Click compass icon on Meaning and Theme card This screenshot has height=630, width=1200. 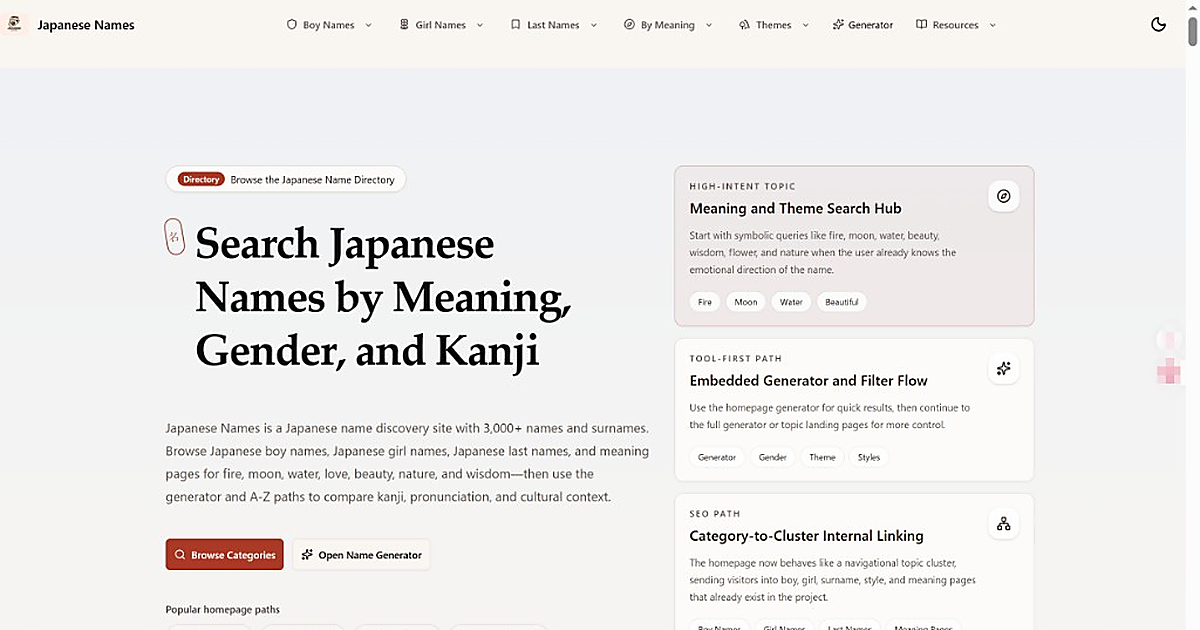pyautogui.click(x=1004, y=196)
